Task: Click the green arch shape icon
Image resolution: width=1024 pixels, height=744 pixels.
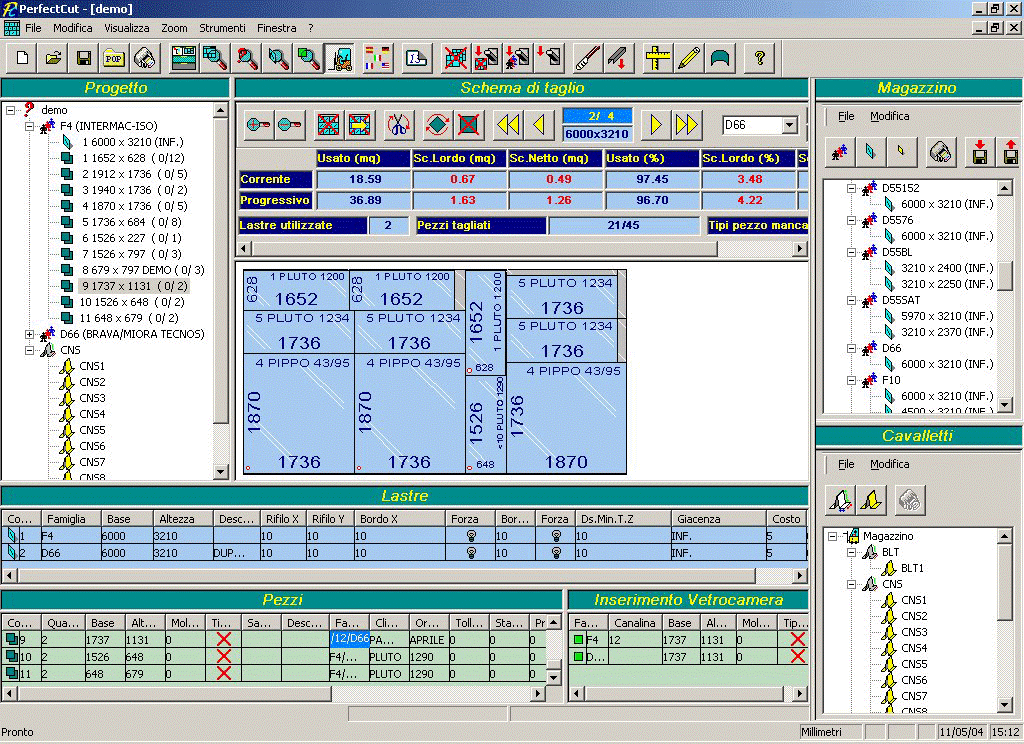Action: (x=720, y=58)
